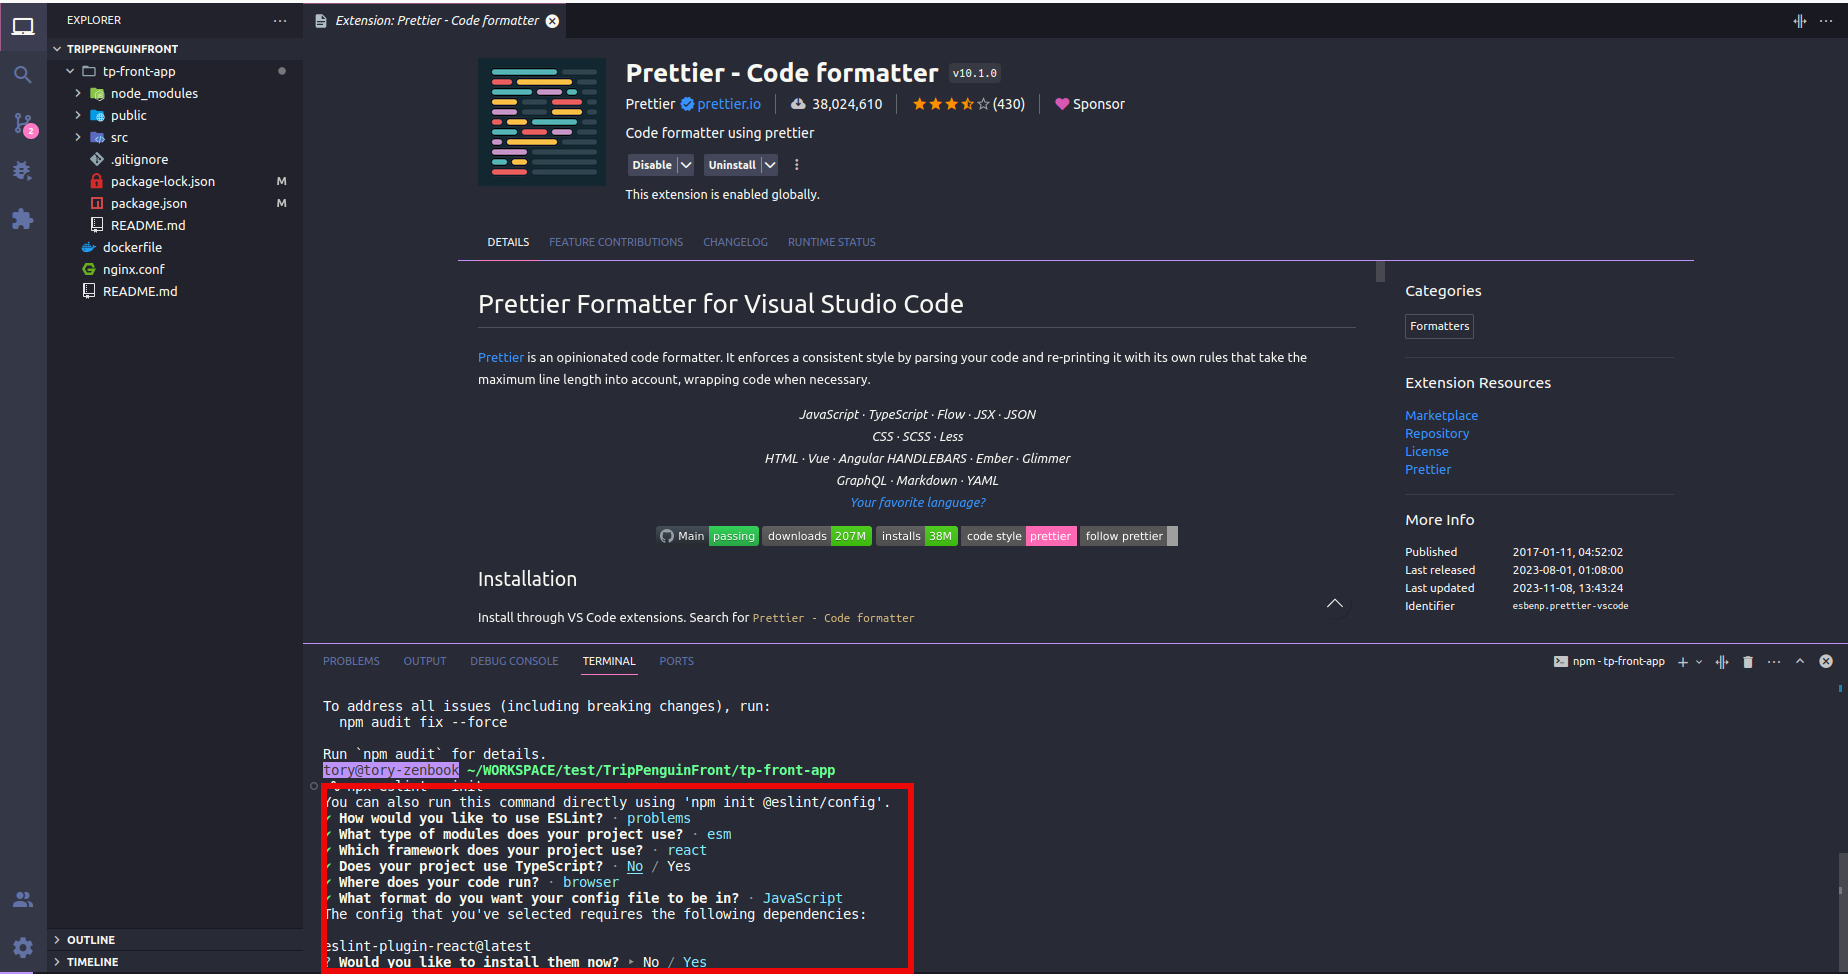1848x974 pixels.
Task: Close the bottom panel
Action: [1826, 661]
